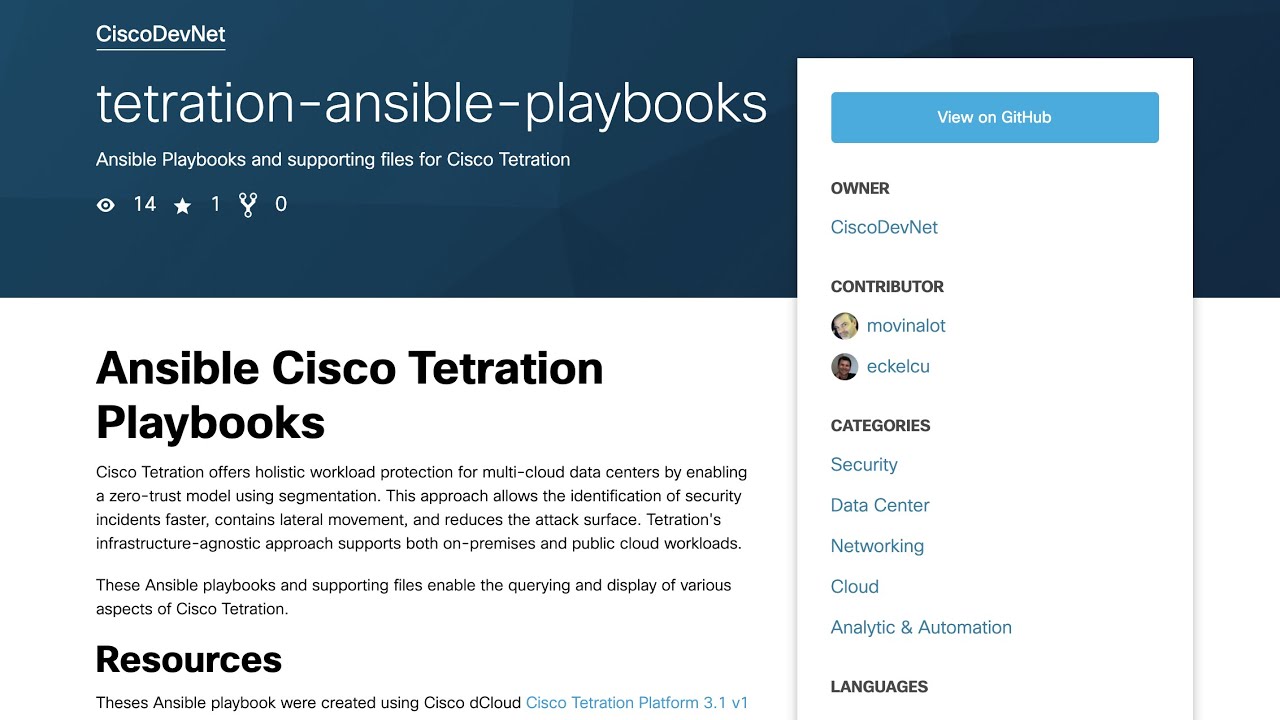Open movinalot's avatar image
The height and width of the screenshot is (720, 1280).
pyautogui.click(x=844, y=326)
